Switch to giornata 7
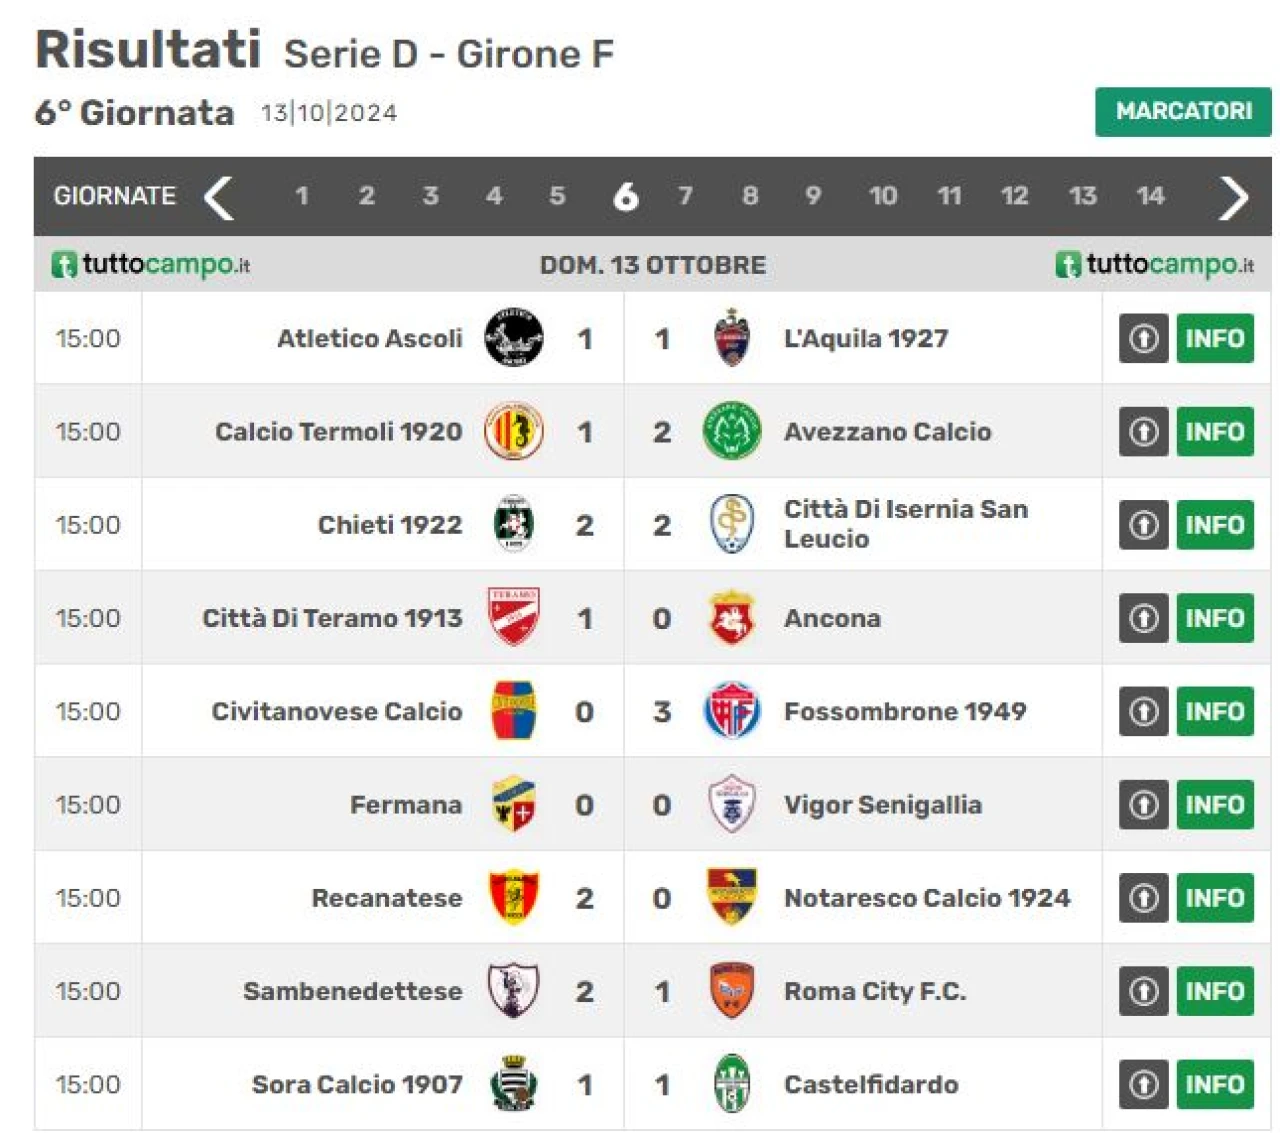Screen dimensions: 1280x1133 (x=685, y=196)
